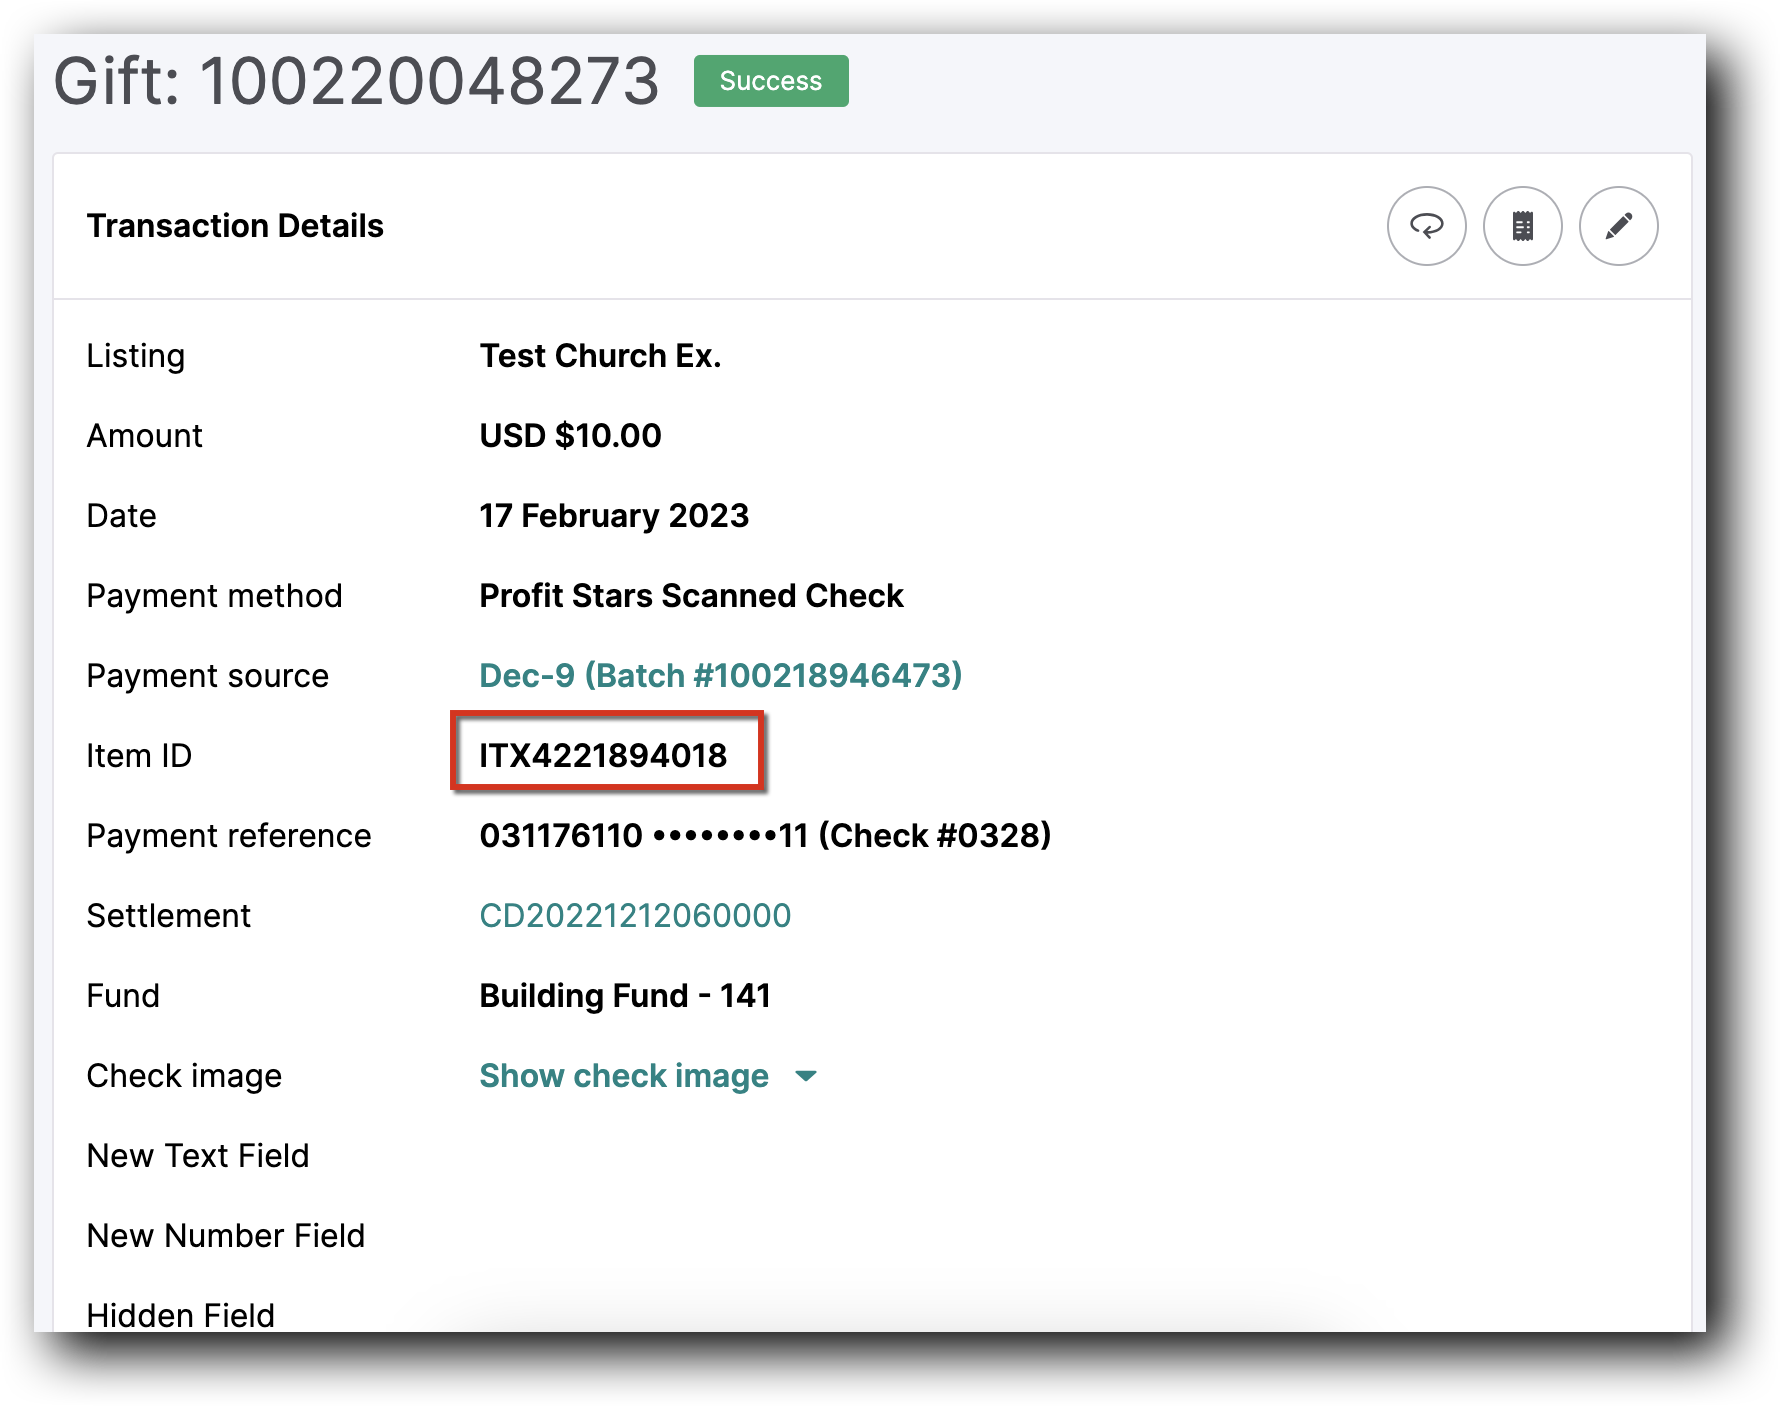Click the New Number Field row
The width and height of the screenshot is (1780, 1406).
point(226,1235)
